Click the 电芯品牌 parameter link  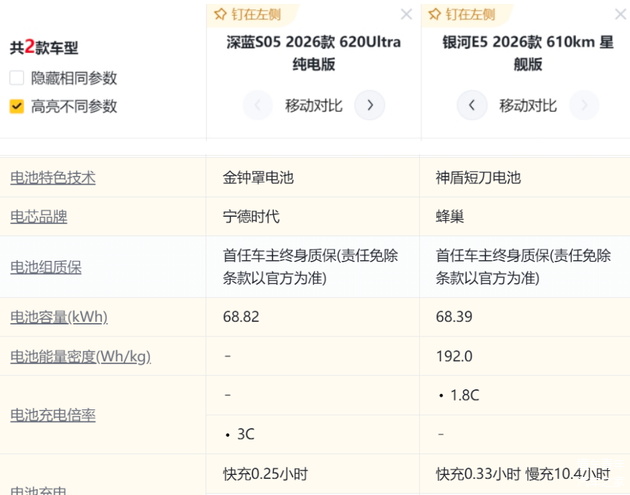point(39,216)
